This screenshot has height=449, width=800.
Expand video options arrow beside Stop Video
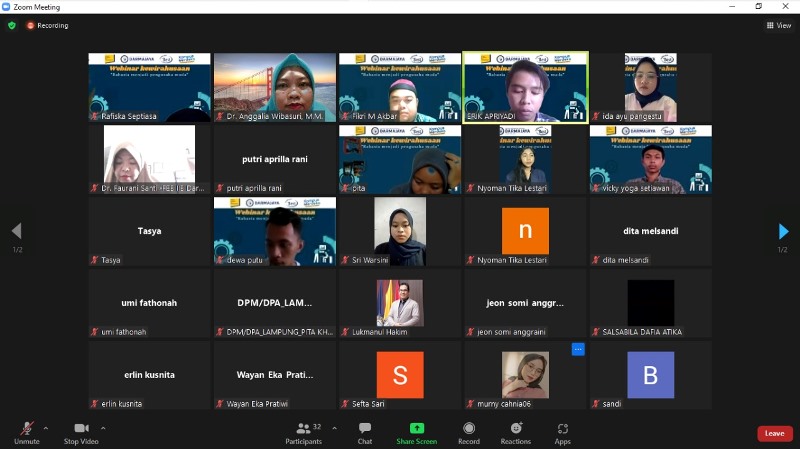coord(103,428)
